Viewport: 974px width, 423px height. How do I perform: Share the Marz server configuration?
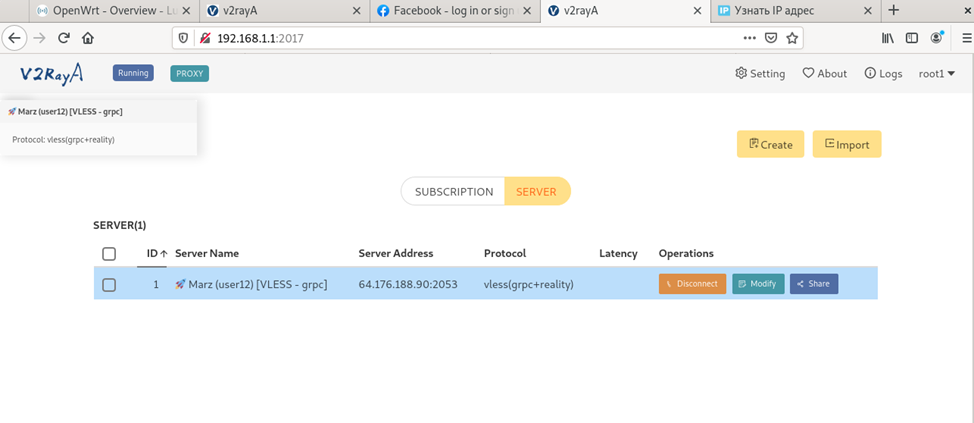pos(813,284)
